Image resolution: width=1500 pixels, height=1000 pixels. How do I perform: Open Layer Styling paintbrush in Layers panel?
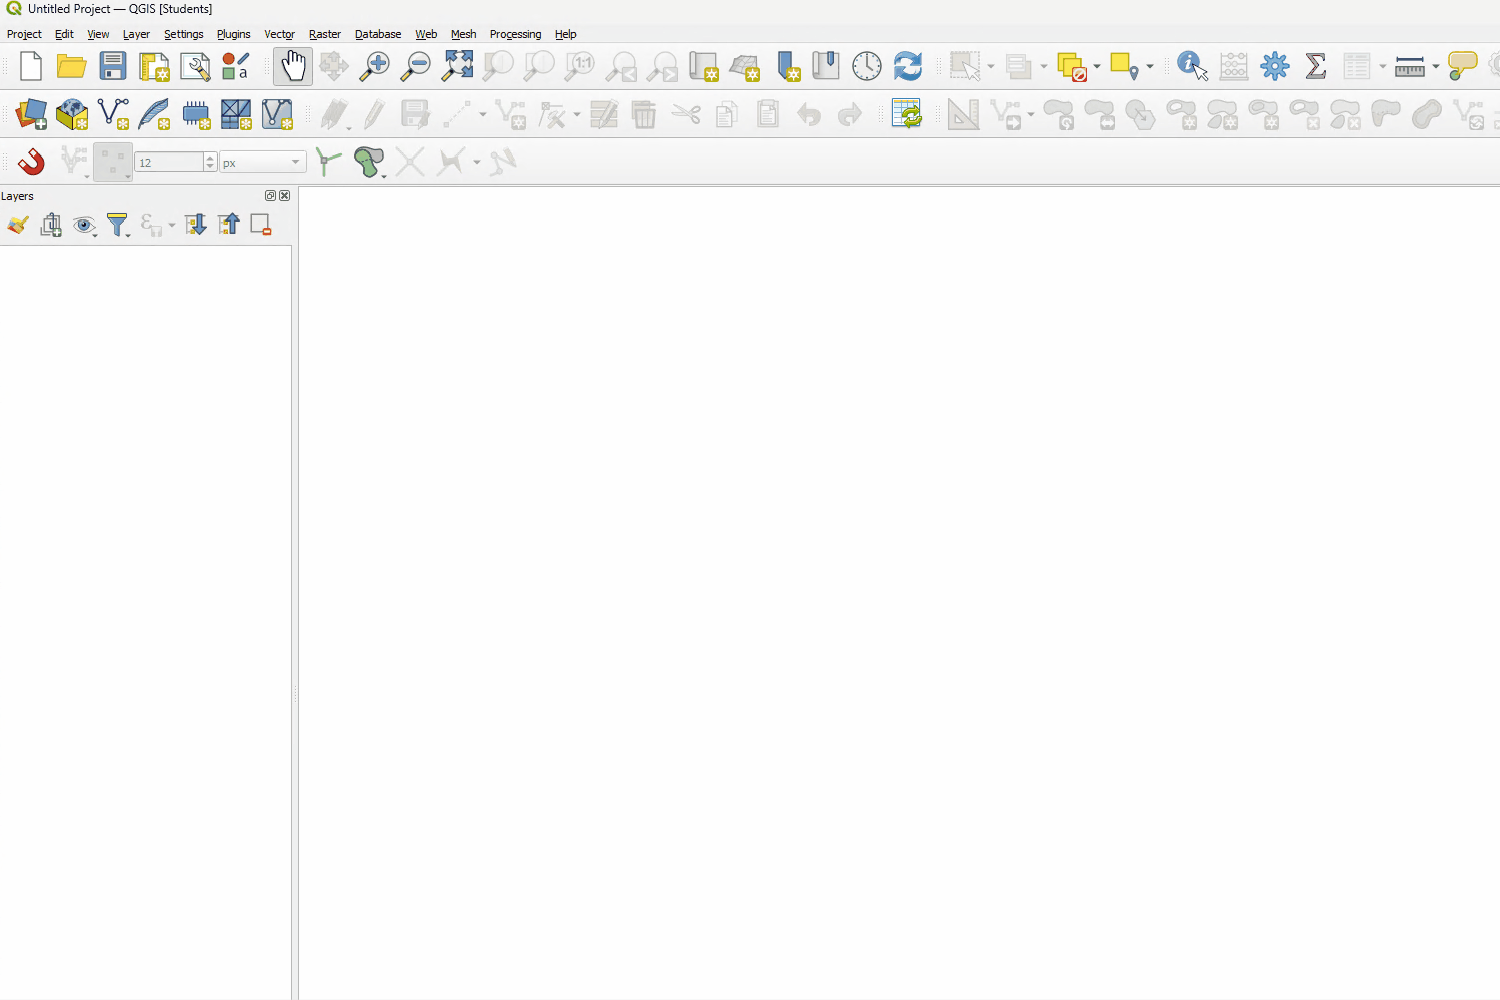click(18, 225)
